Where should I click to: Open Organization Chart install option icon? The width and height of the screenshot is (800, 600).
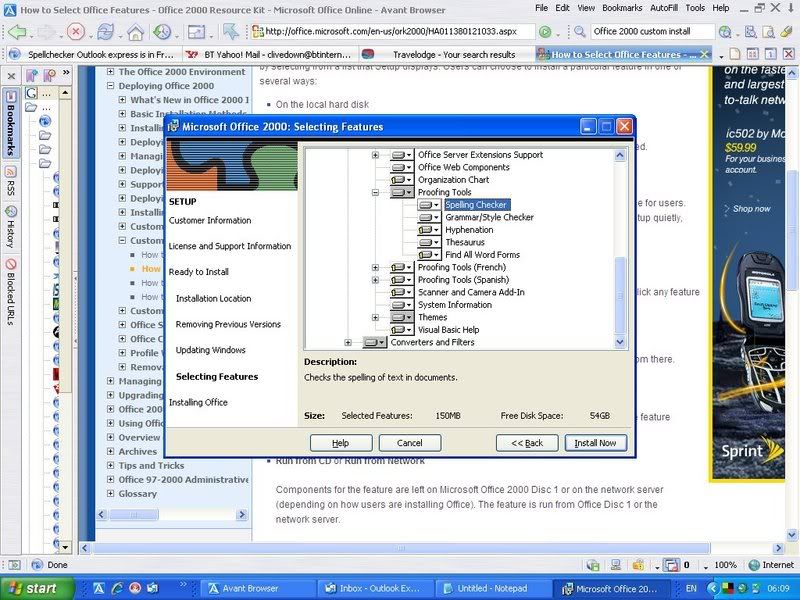point(402,180)
